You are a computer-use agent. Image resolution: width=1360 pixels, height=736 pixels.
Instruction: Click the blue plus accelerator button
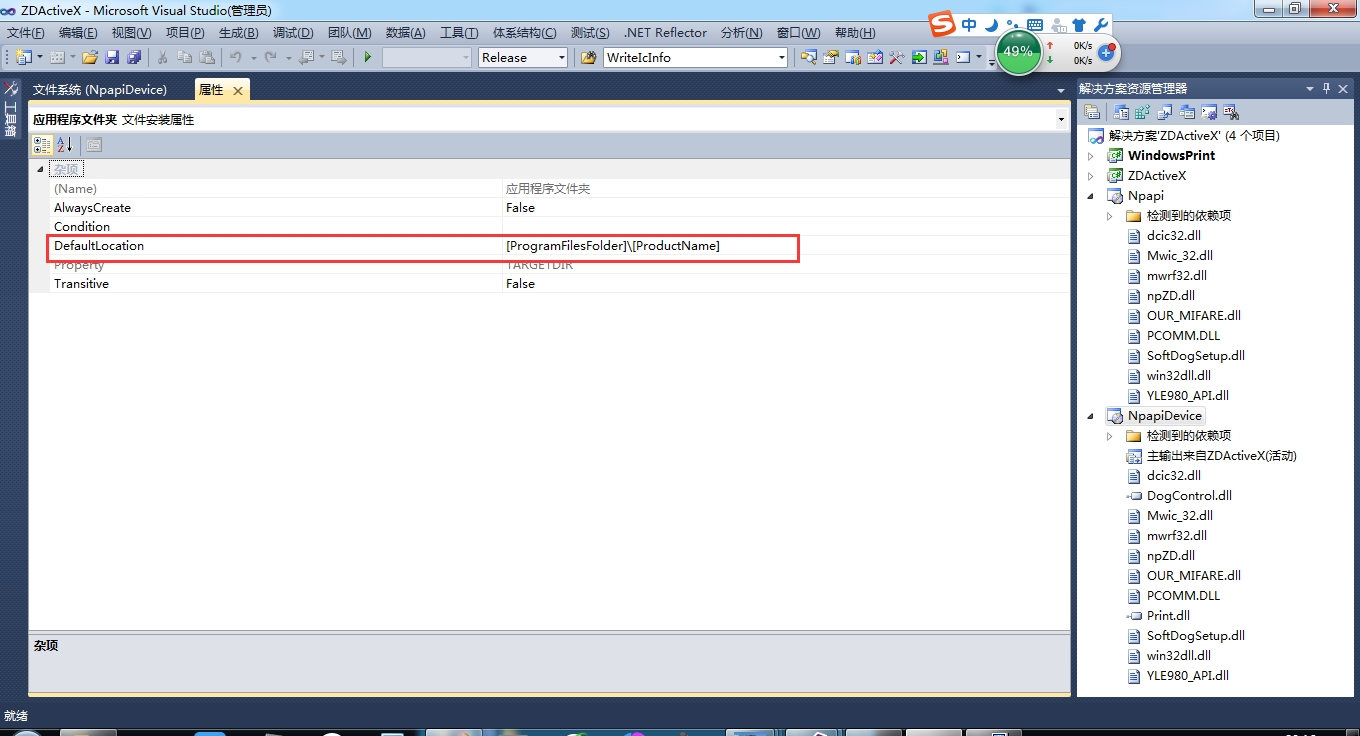click(x=1106, y=51)
